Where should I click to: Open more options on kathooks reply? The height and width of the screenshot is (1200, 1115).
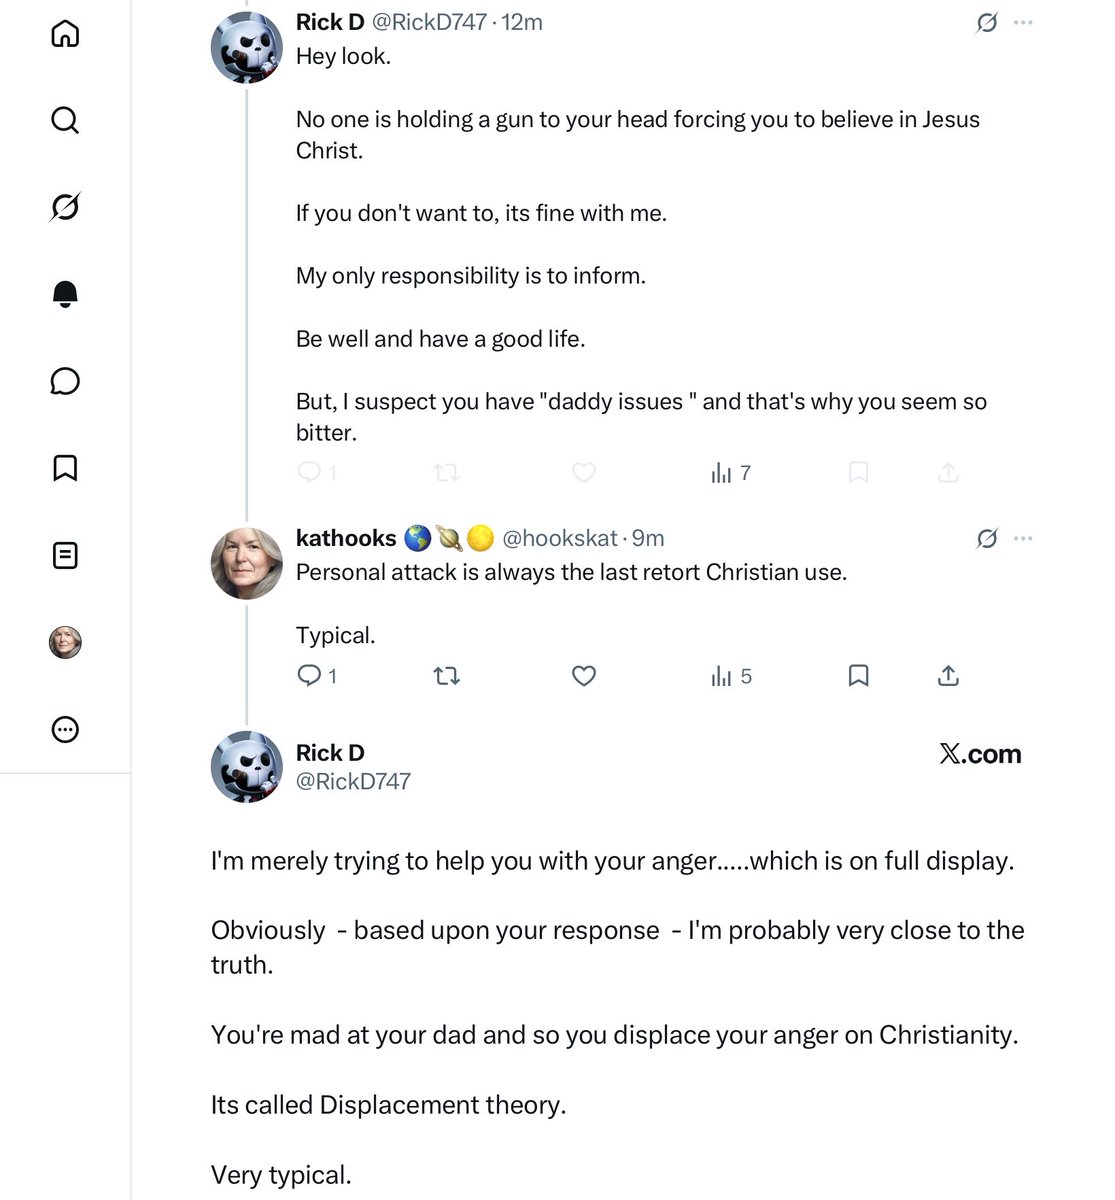pyautogui.click(x=1023, y=538)
